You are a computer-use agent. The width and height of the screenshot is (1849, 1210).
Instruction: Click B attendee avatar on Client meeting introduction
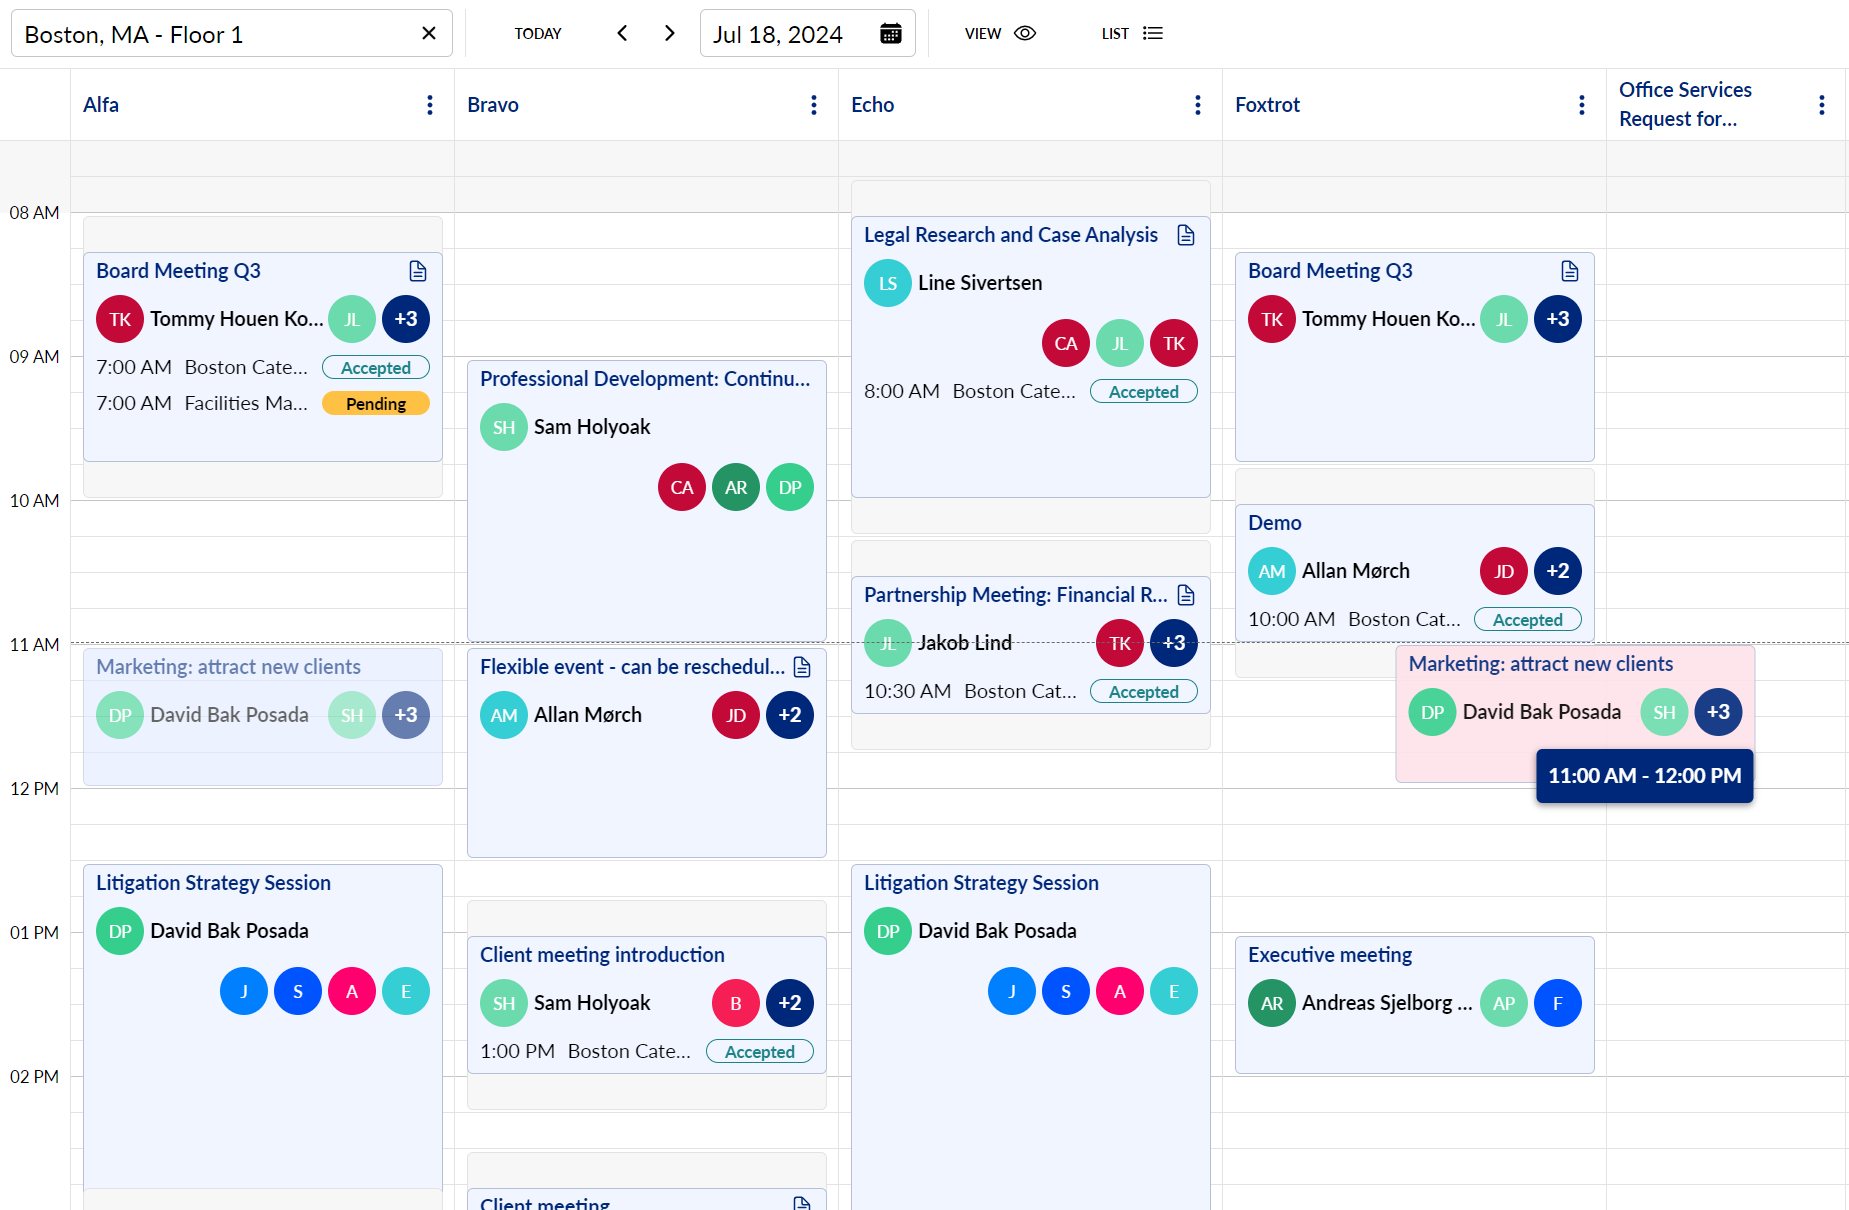(736, 1003)
